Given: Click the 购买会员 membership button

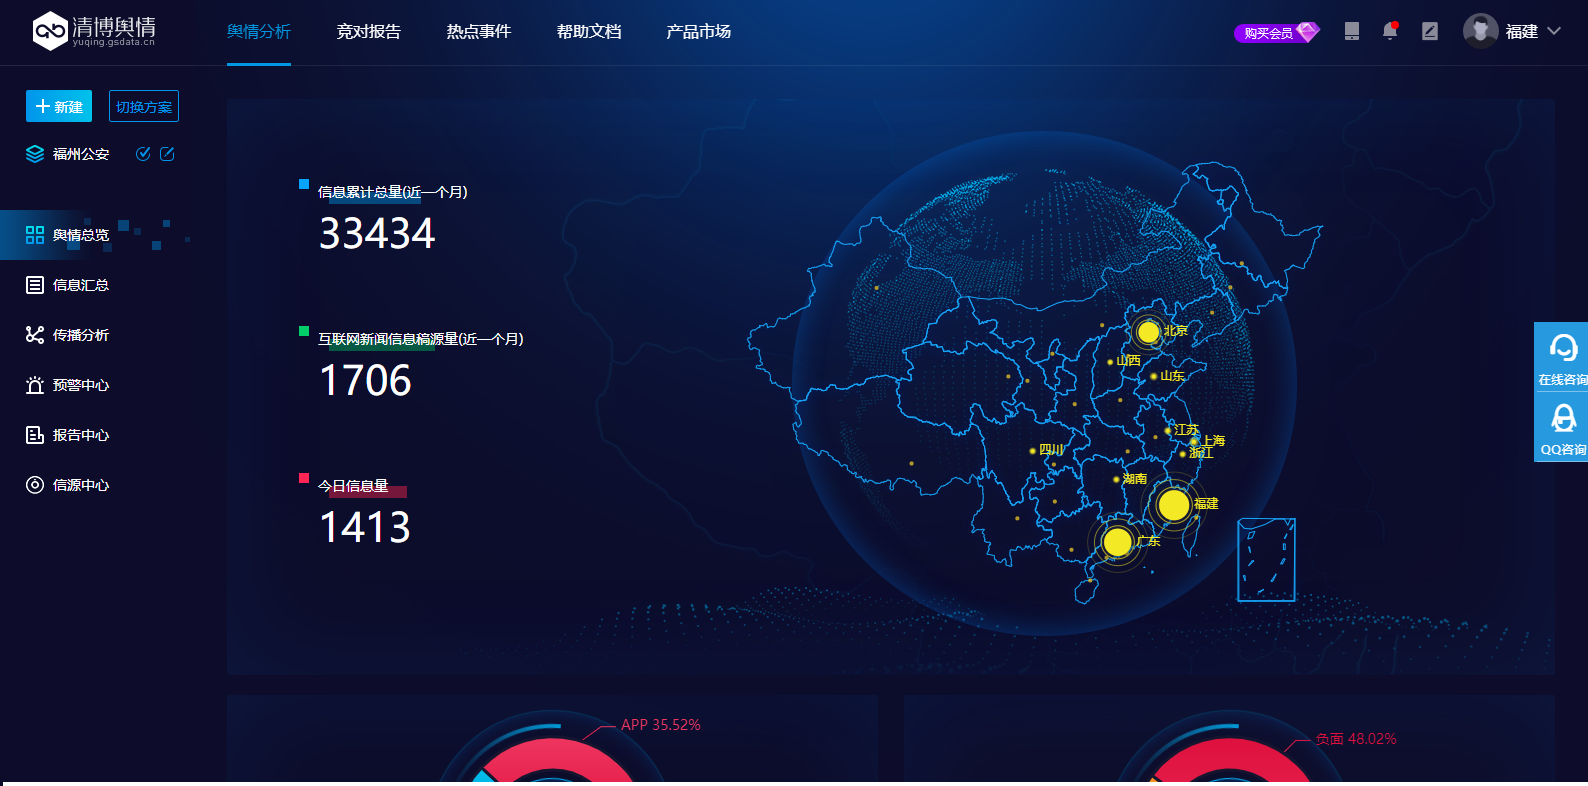Looking at the screenshot, I should [1276, 33].
